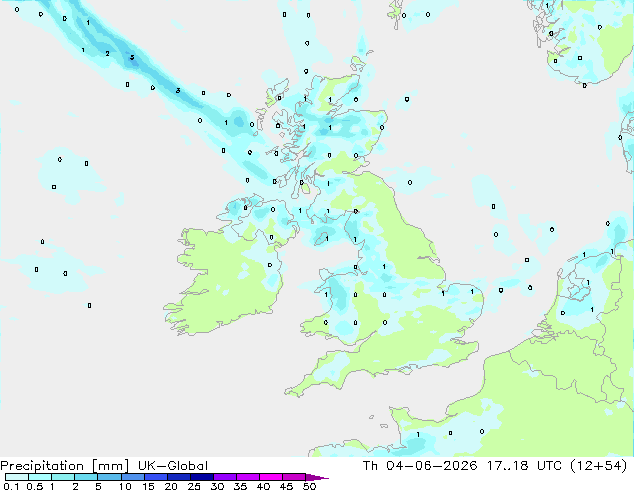Click the "10" legend scale label
Screen dimensions: 634x490
[x=125, y=486]
